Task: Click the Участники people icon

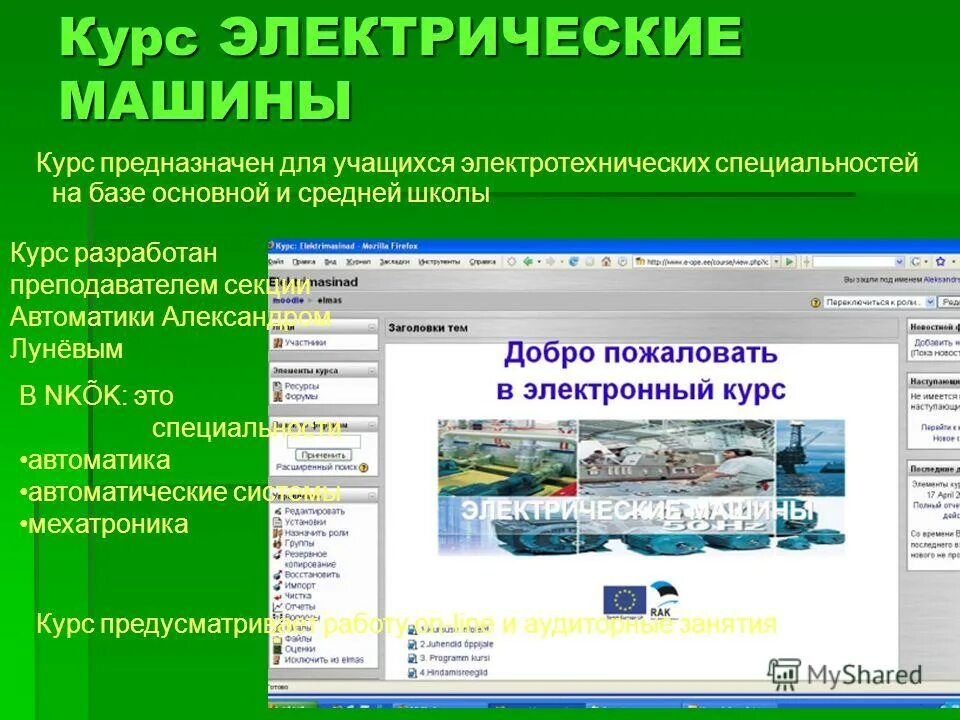Action: (277, 343)
